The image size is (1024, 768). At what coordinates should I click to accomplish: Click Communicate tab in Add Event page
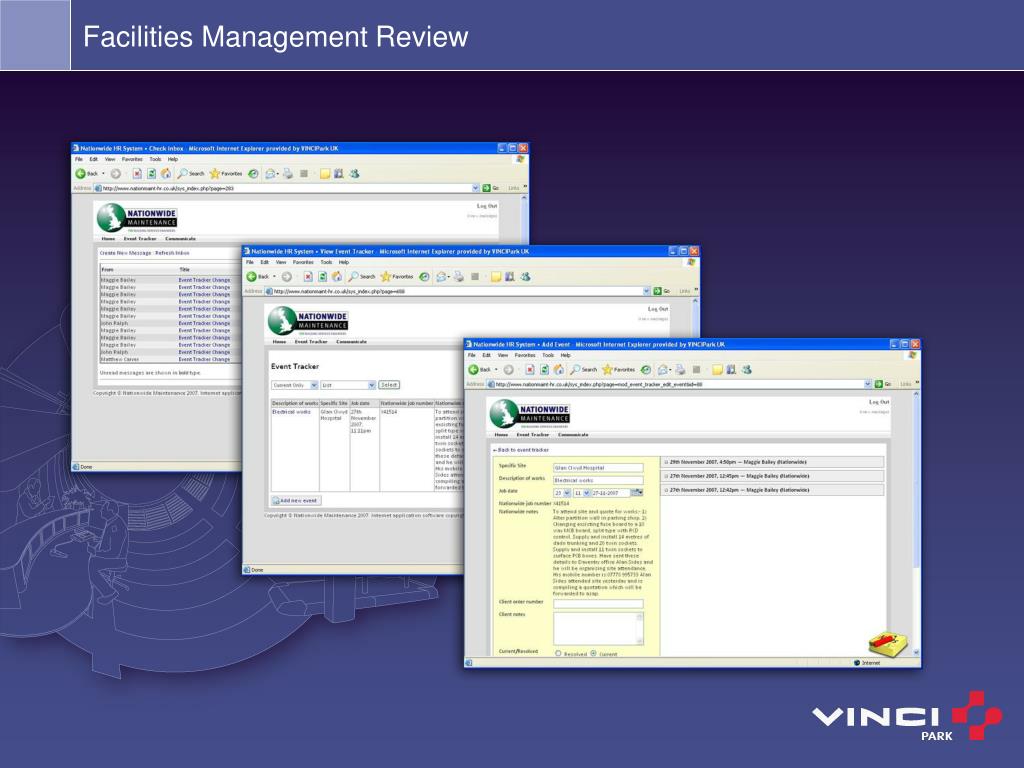[573, 434]
